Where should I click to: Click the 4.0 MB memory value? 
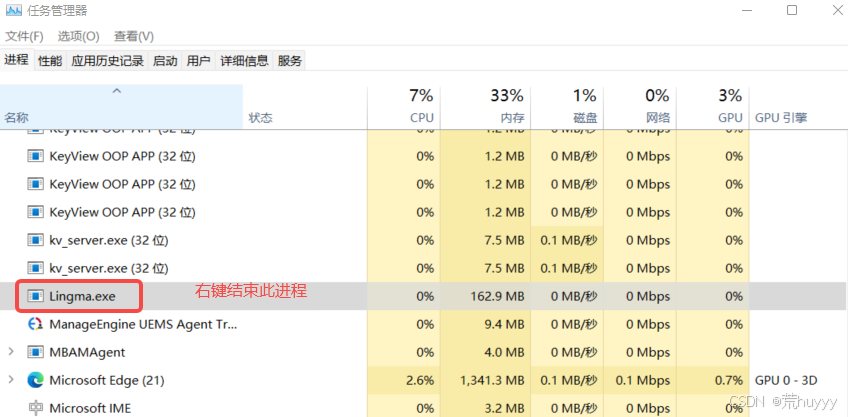click(x=504, y=352)
